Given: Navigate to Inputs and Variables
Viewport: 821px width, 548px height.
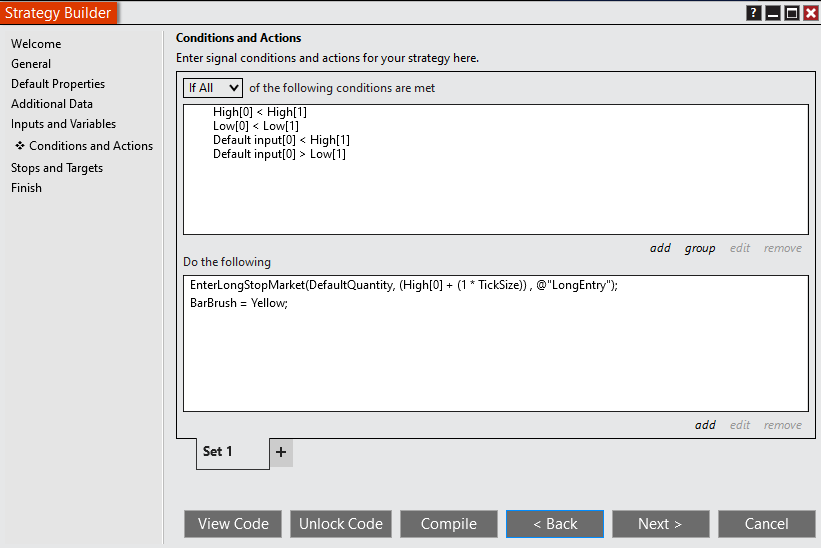Looking at the screenshot, I should (63, 124).
